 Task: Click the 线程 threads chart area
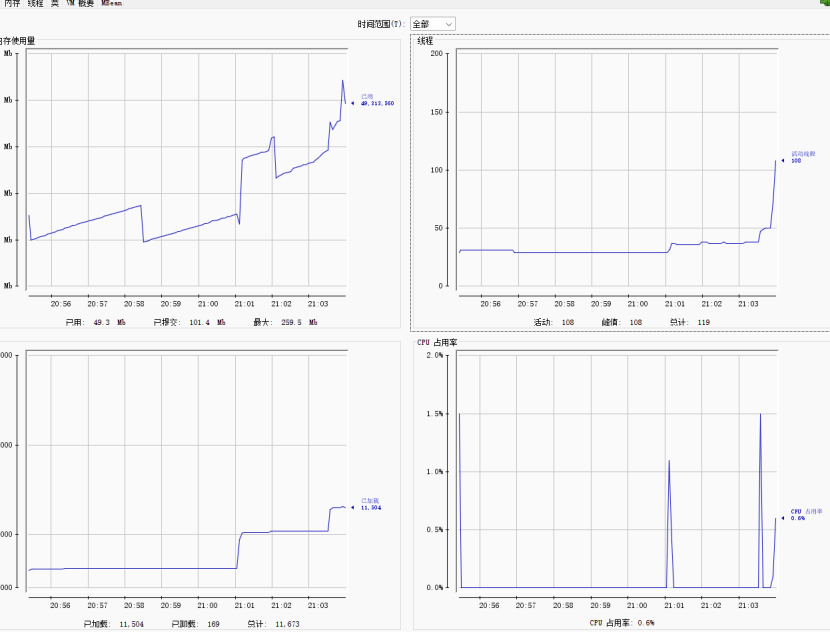(617, 170)
